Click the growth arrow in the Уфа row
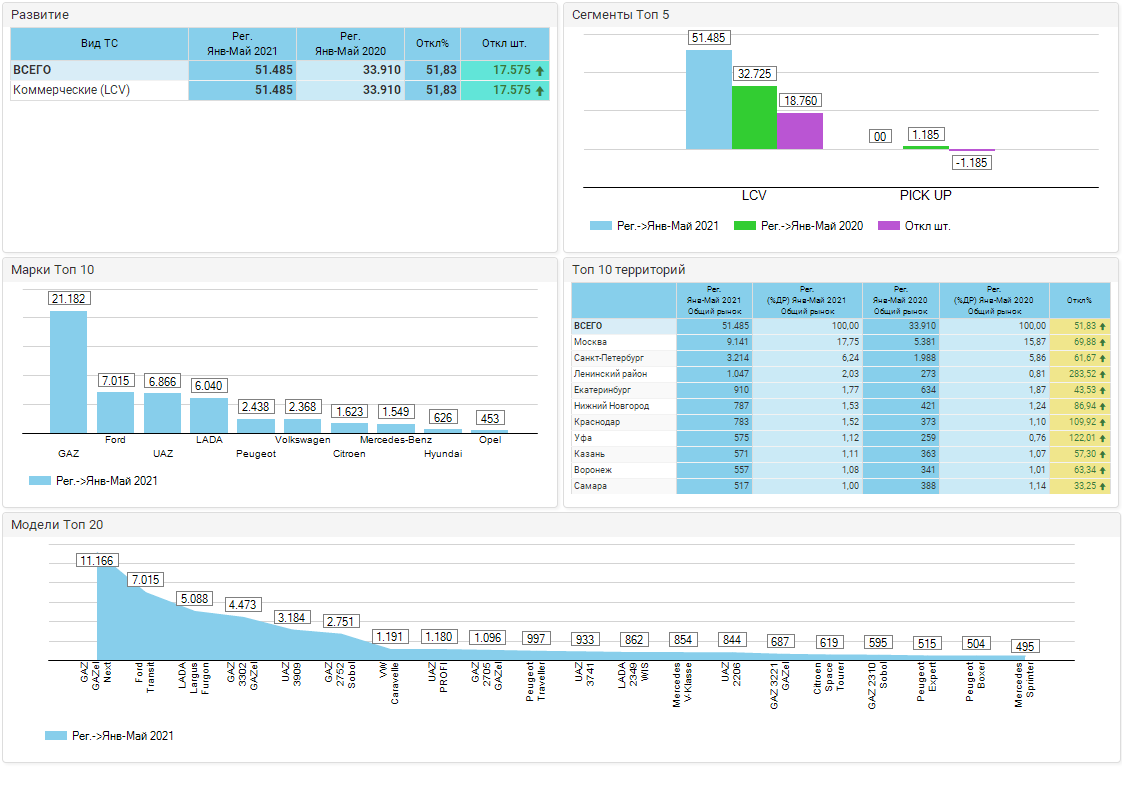The height and width of the screenshot is (793, 1122). (x=1102, y=438)
